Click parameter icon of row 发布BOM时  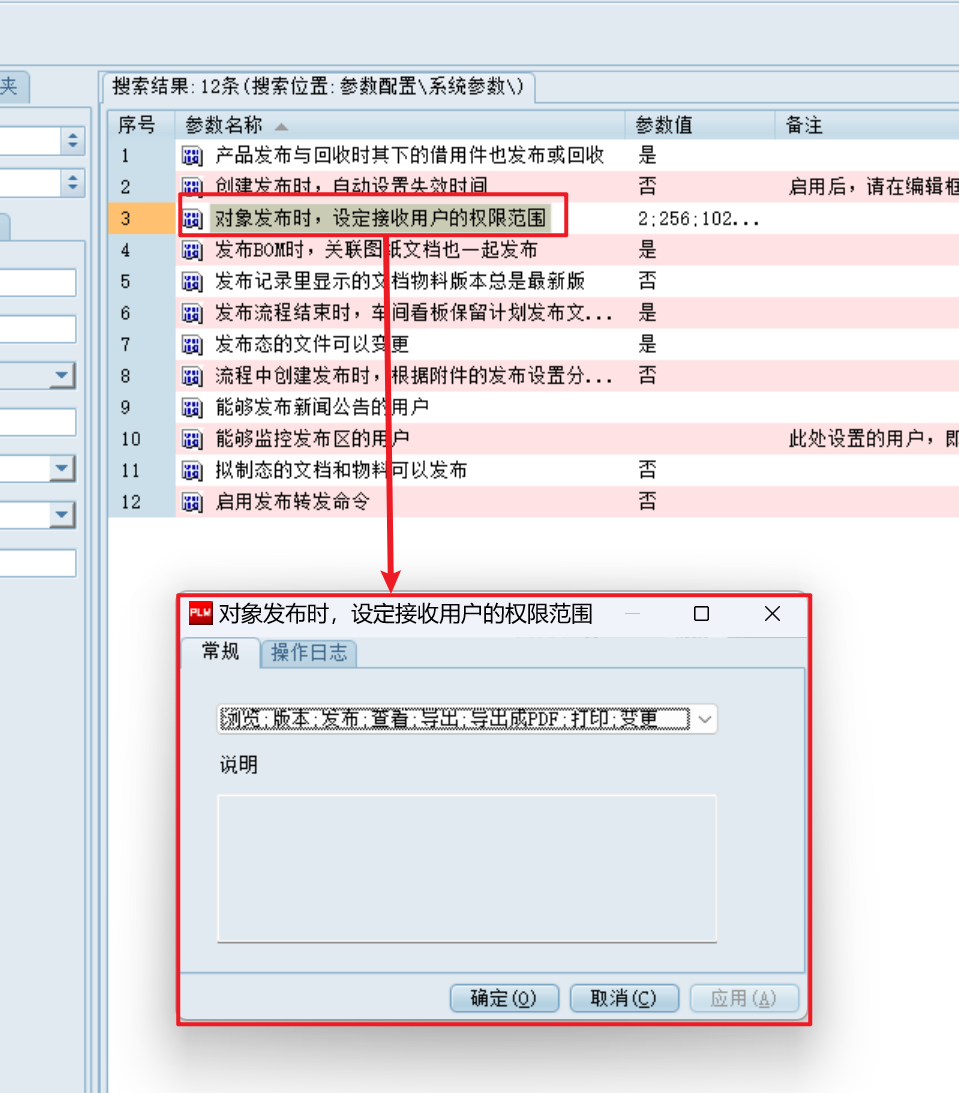pyautogui.click(x=192, y=250)
